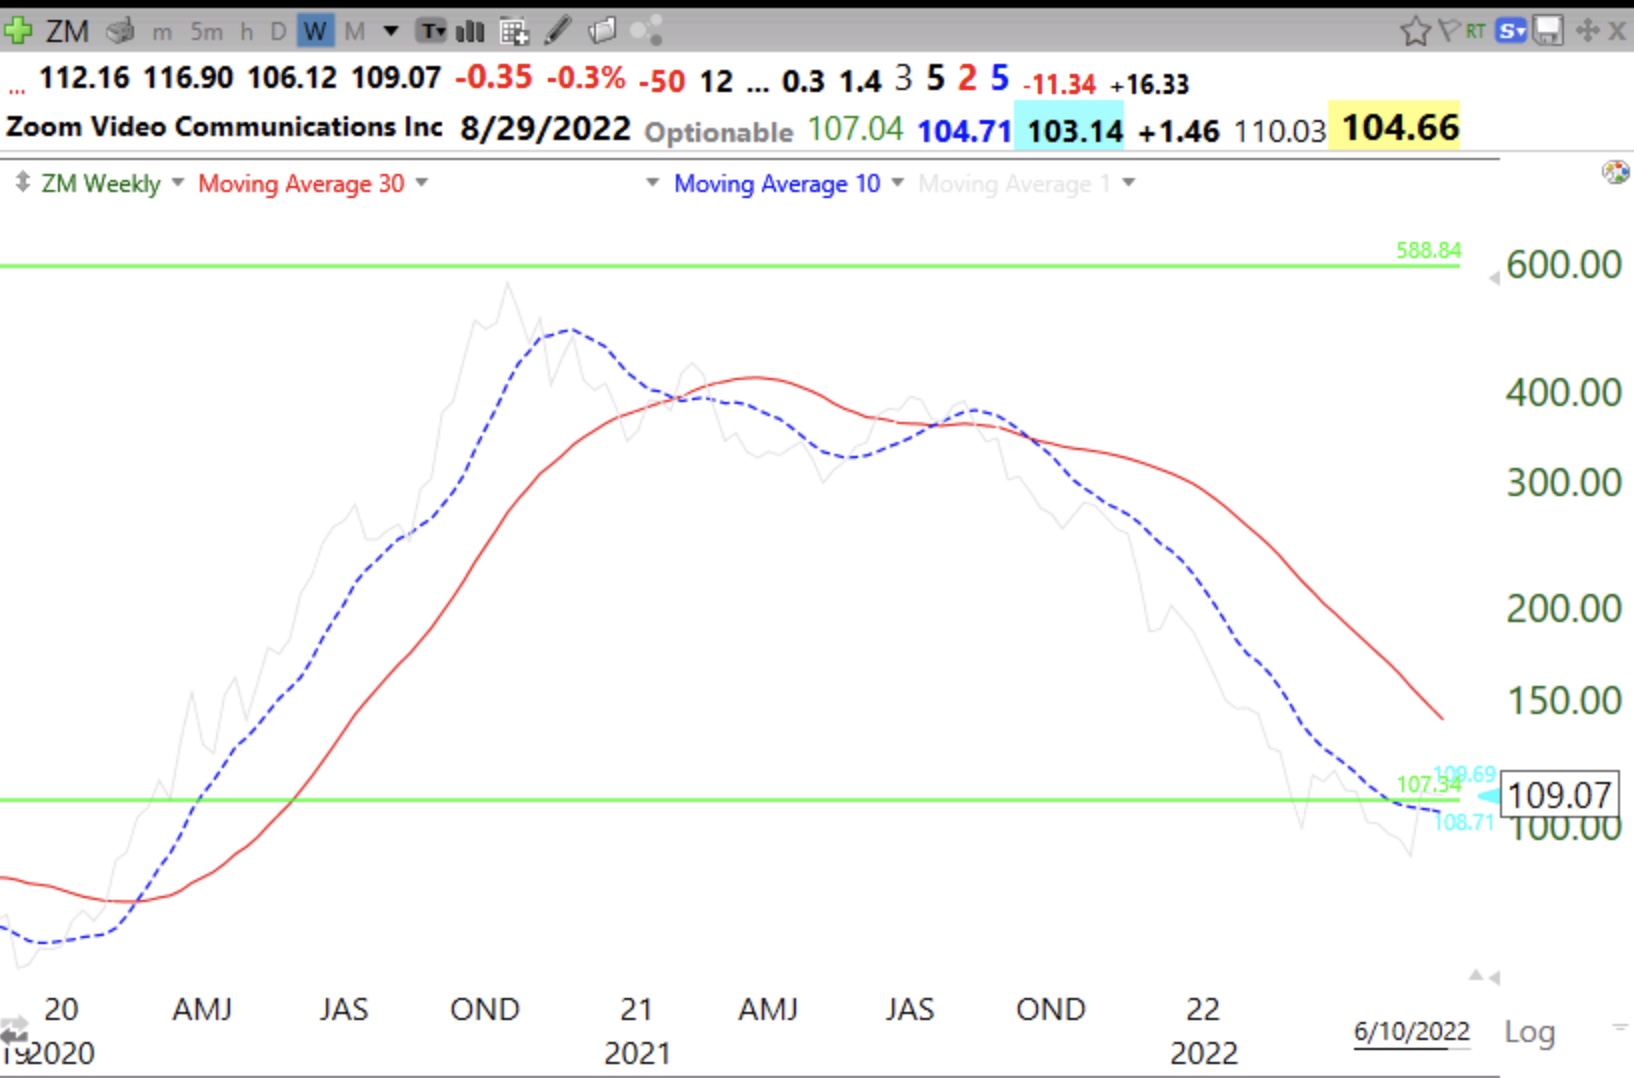Open the Moving Average 30 dropdown arrow
Screen dimensions: 1634x1078
(x=421, y=182)
